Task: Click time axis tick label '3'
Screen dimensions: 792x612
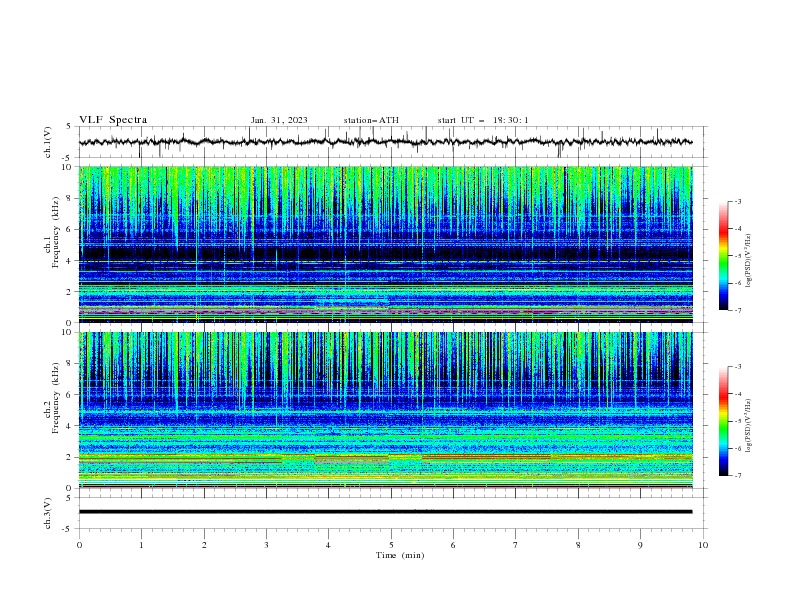Action: (x=266, y=545)
